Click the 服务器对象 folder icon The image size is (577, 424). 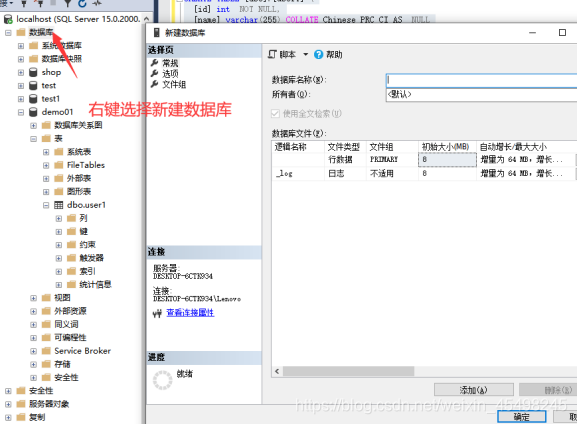click(x=21, y=404)
